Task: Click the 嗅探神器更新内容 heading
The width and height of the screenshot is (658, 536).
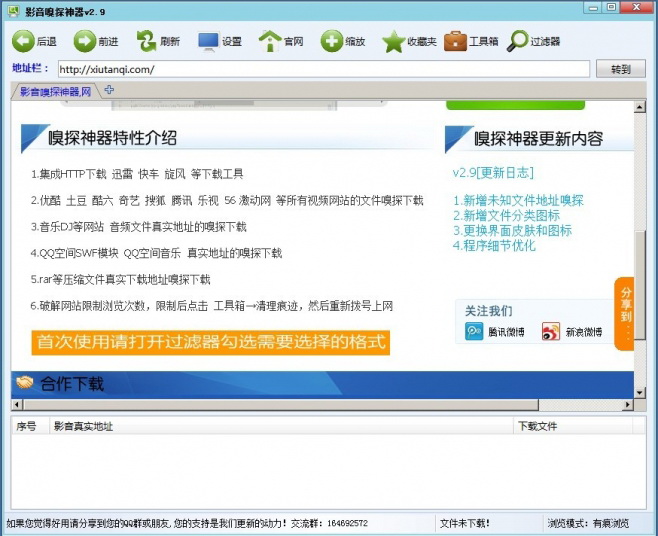Action: (x=538, y=139)
